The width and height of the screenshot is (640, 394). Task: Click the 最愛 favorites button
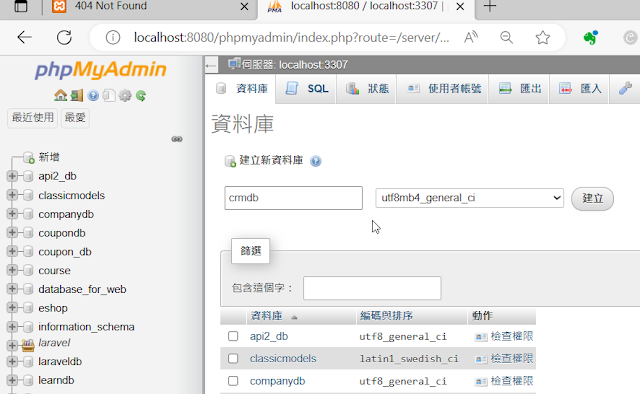(x=75, y=118)
